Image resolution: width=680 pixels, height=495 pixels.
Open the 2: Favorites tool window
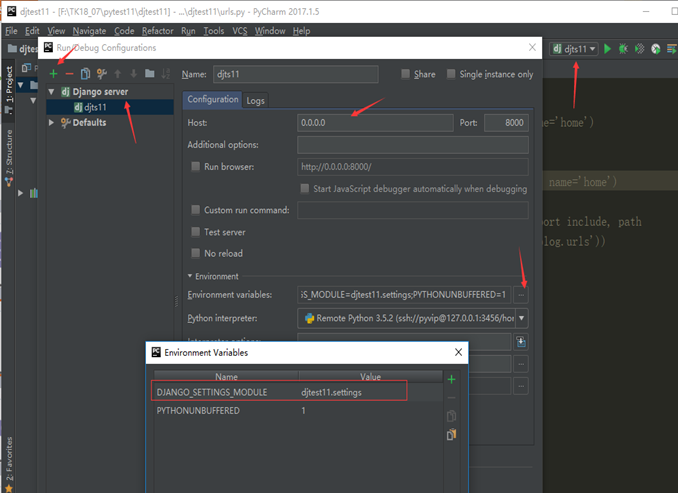[x=9, y=463]
